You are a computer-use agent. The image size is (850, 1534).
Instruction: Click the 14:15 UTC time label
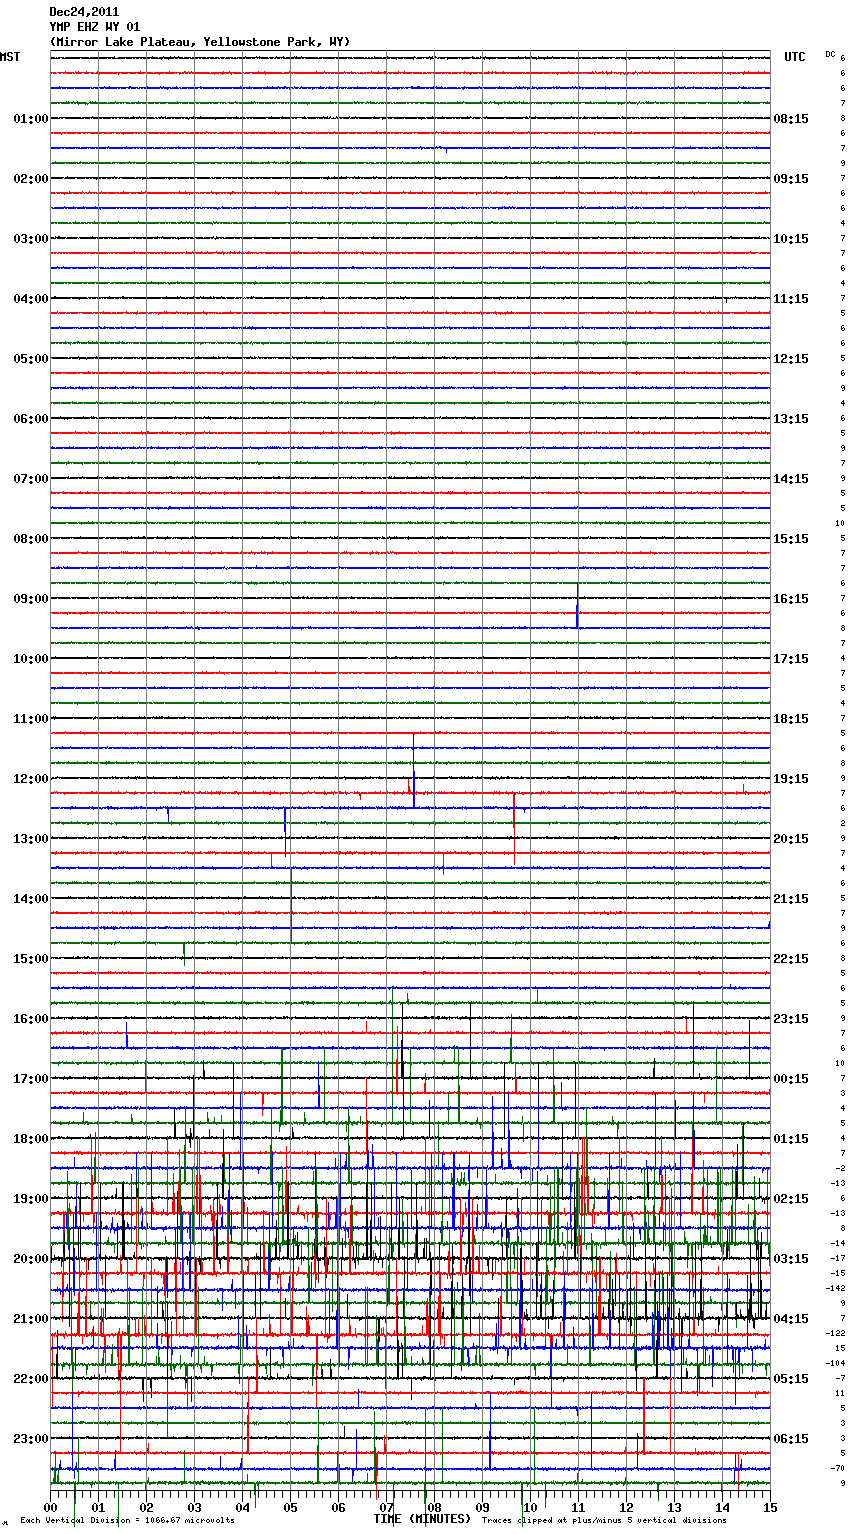(x=791, y=479)
